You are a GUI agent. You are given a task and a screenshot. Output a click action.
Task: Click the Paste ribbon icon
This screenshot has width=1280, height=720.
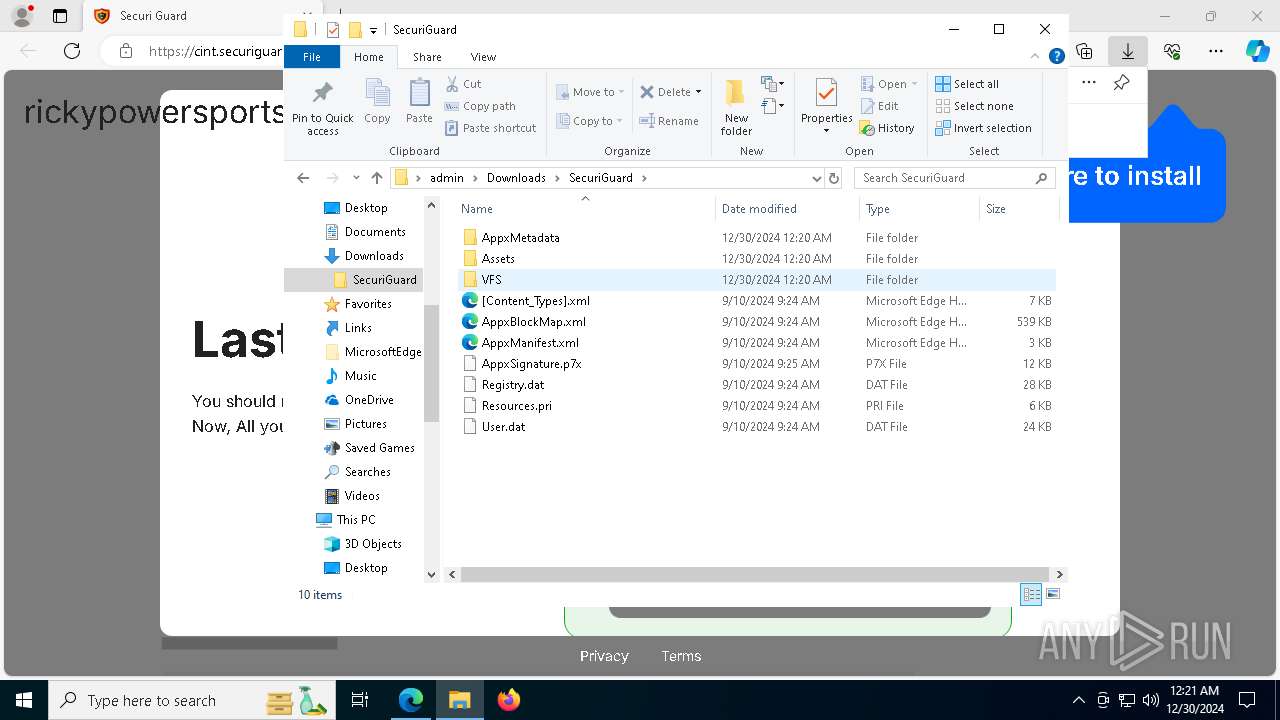[419, 102]
